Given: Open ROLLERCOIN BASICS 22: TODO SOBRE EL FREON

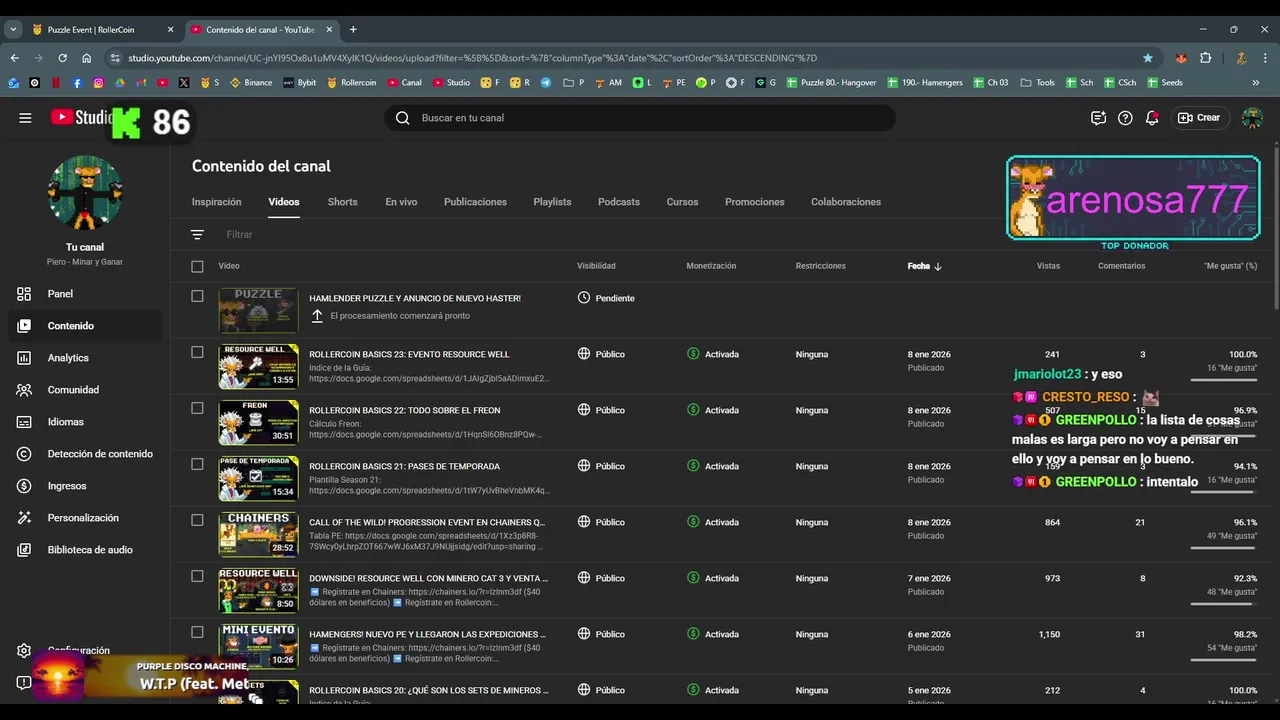Looking at the screenshot, I should coord(405,410).
